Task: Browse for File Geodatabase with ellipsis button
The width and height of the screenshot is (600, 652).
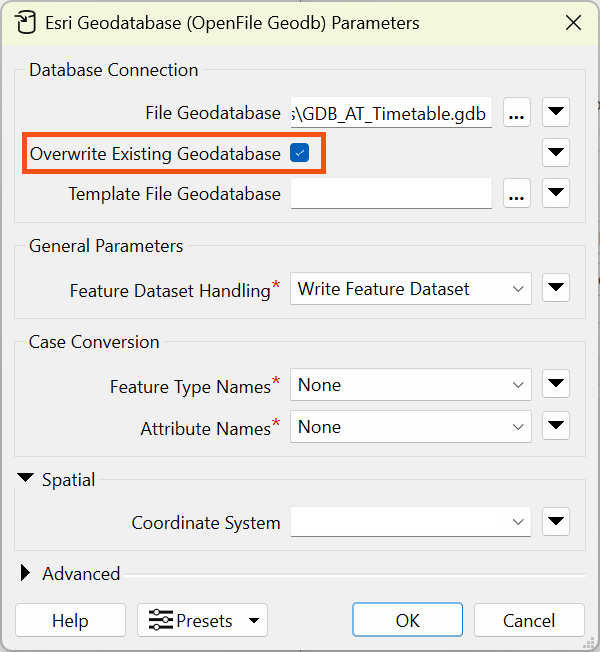Action: tap(516, 112)
